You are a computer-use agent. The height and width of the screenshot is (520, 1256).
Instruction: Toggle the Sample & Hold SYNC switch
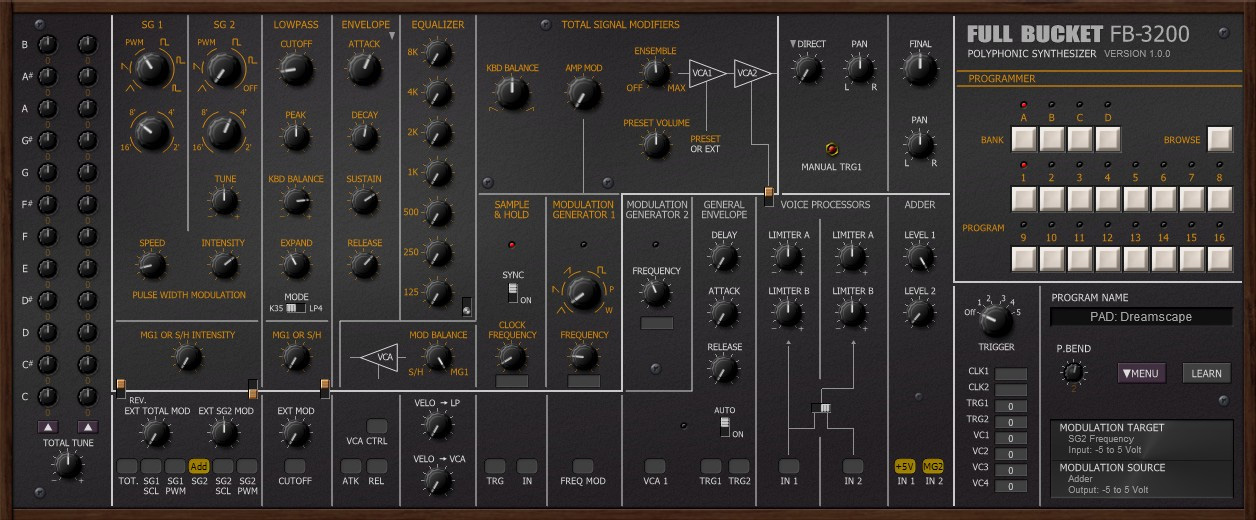coord(513,292)
